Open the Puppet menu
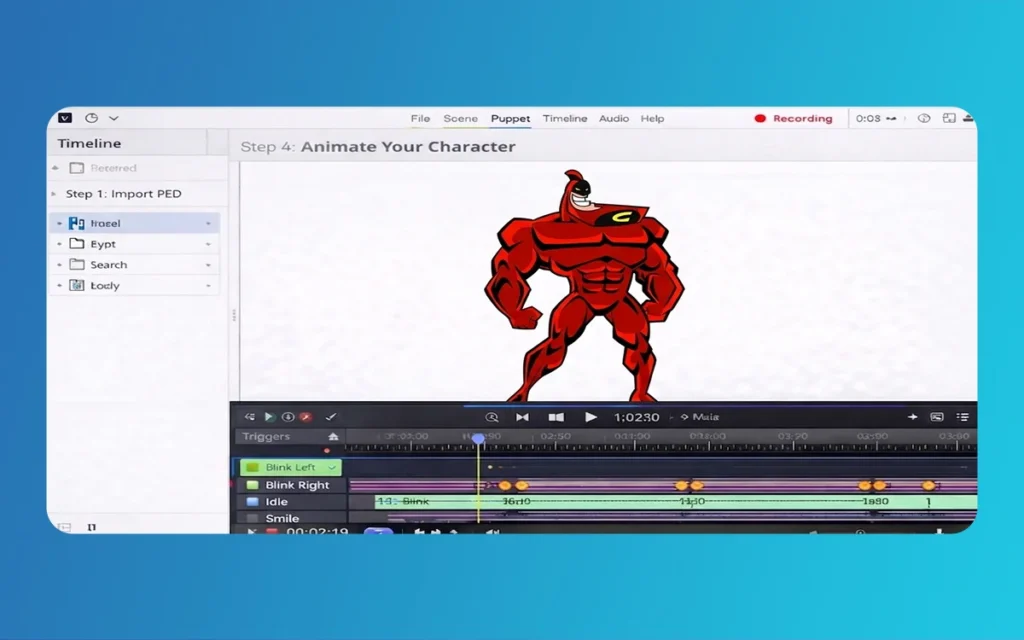 (x=510, y=118)
